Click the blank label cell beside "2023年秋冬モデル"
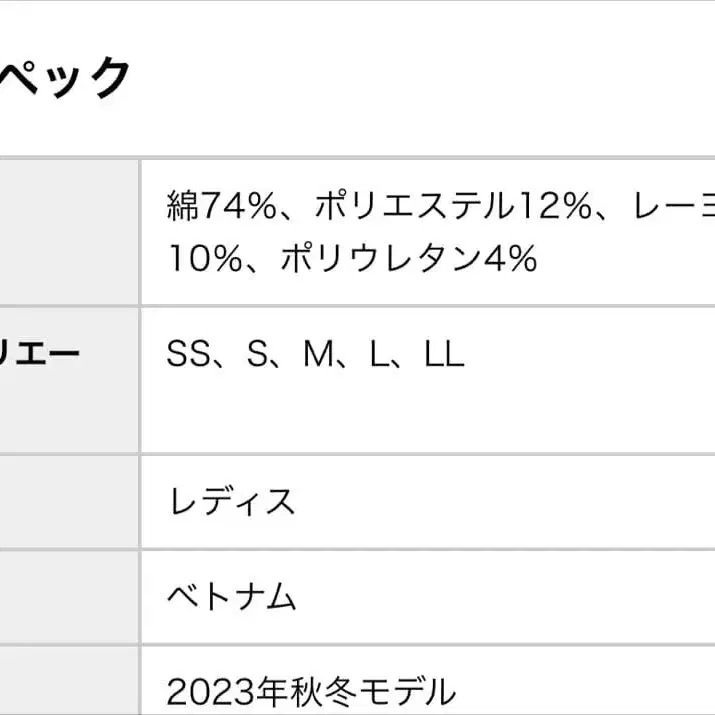The width and height of the screenshot is (715, 715). point(68,685)
